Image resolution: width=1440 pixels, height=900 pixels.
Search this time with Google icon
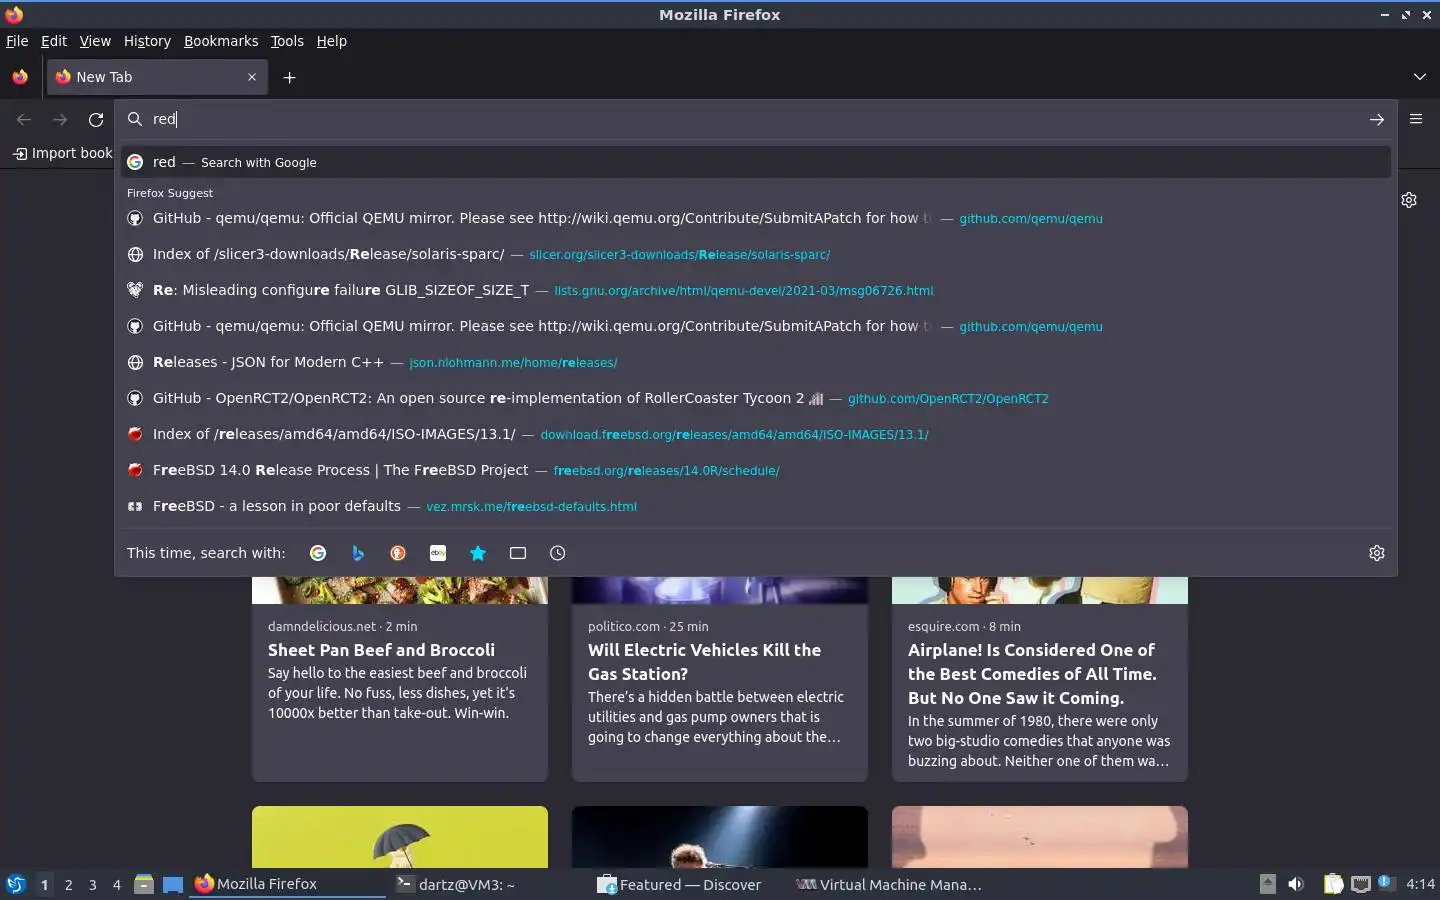(318, 553)
